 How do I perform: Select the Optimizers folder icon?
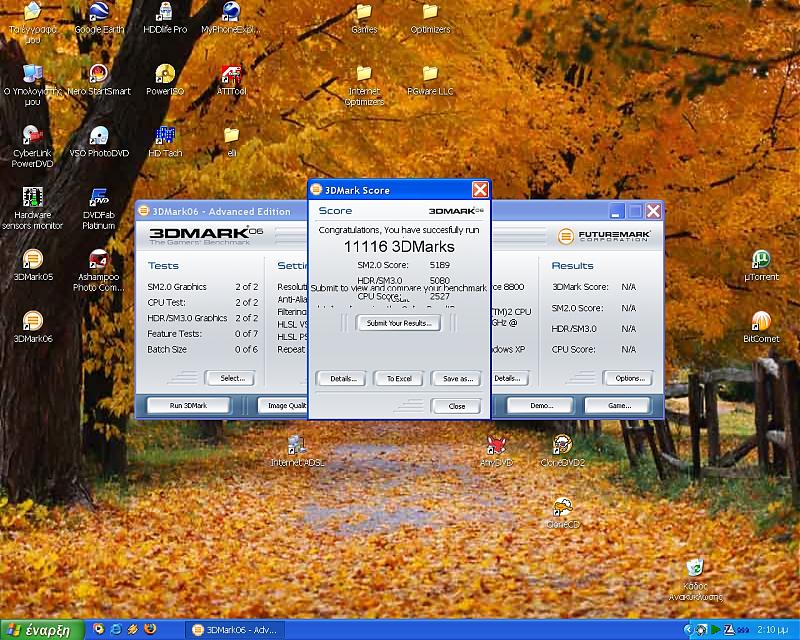[430, 18]
